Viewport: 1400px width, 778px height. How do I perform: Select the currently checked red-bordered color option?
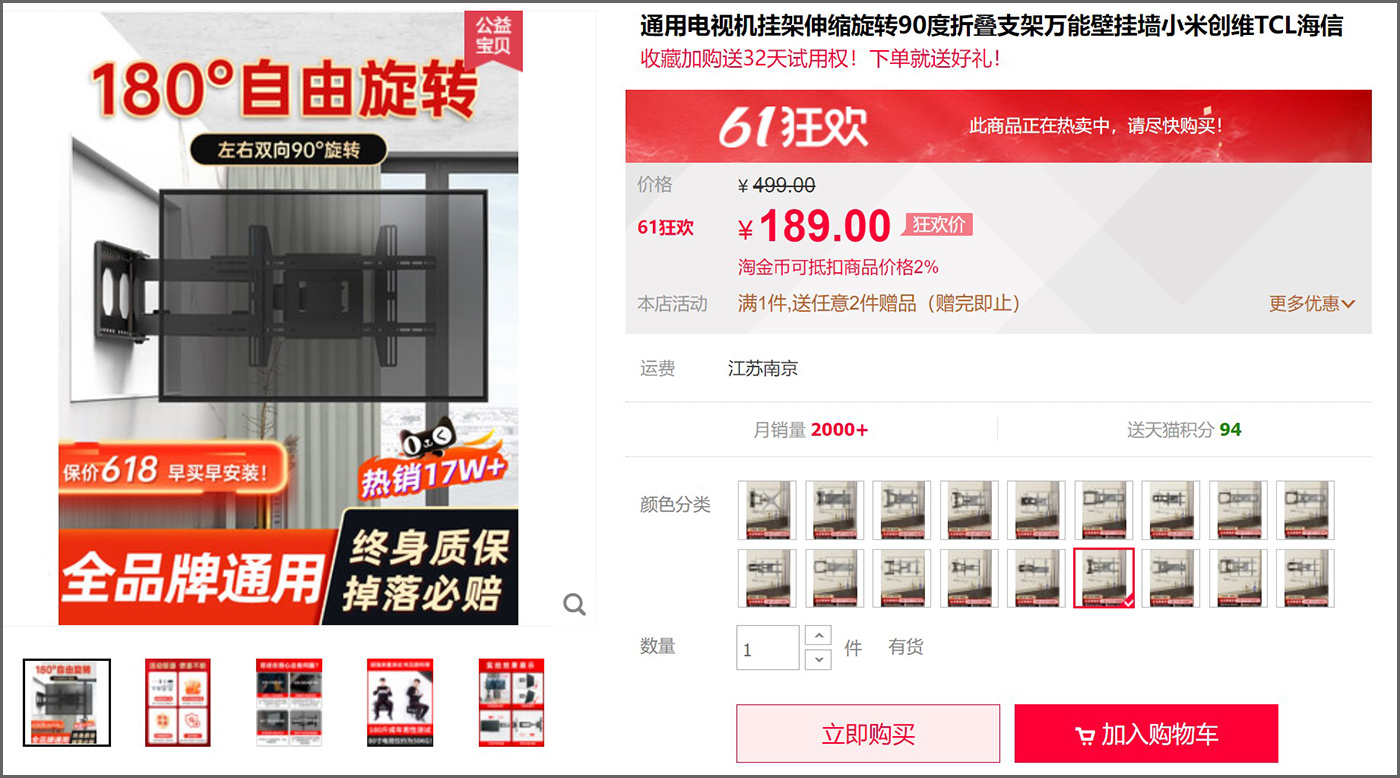click(1104, 578)
